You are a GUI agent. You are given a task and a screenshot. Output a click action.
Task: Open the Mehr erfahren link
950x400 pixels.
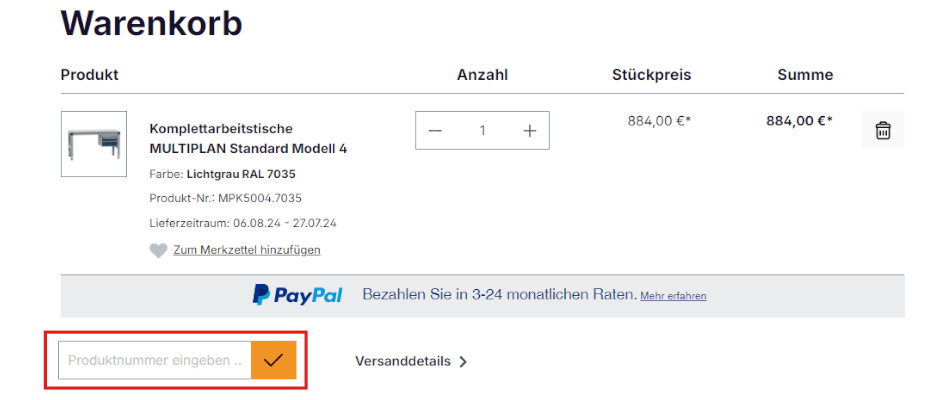673,296
